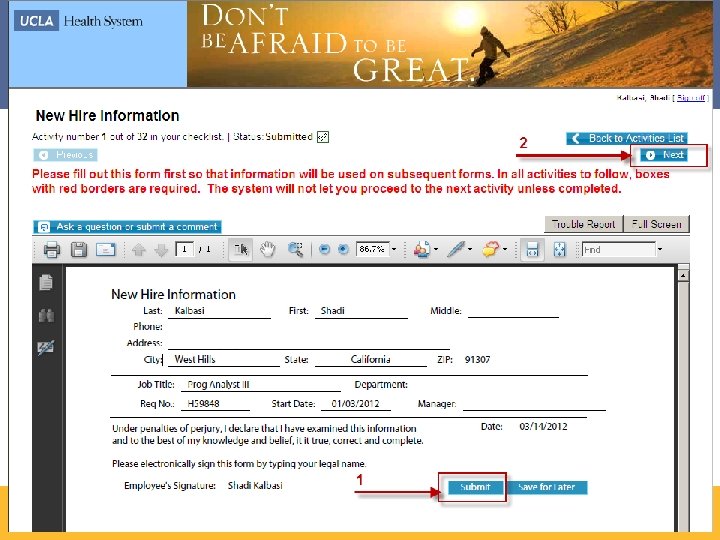Pick the marquee zoom magnifier tool
This screenshot has width=720, height=540.
click(x=295, y=249)
